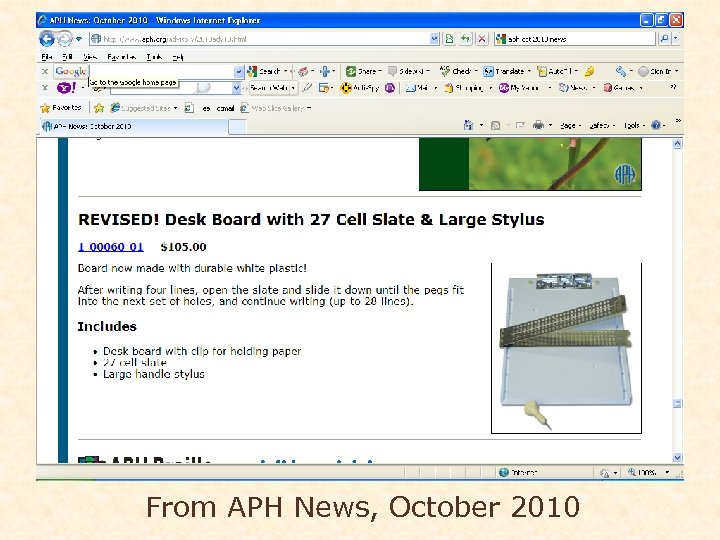Viewport: 720px width, 540px height.
Task: Open the Help menu
Action: point(178,57)
